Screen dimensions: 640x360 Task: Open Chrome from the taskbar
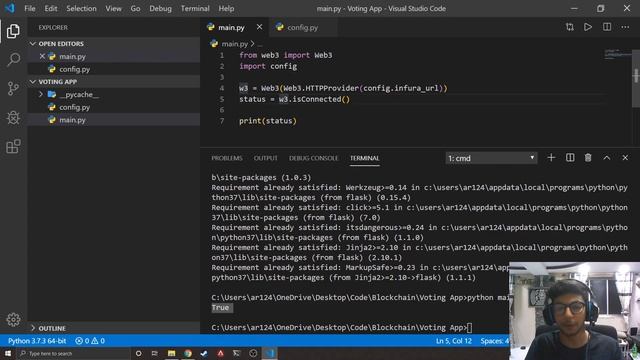(188, 353)
